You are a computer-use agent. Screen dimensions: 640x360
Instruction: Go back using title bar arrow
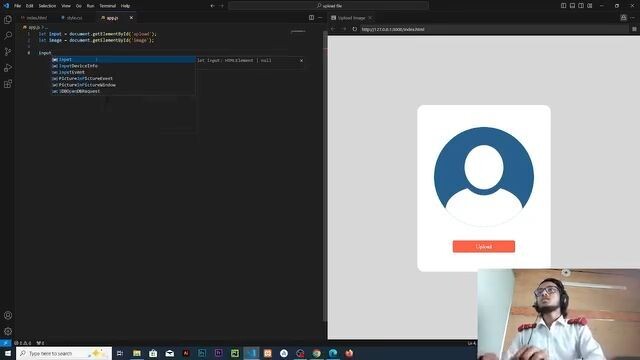point(212,6)
